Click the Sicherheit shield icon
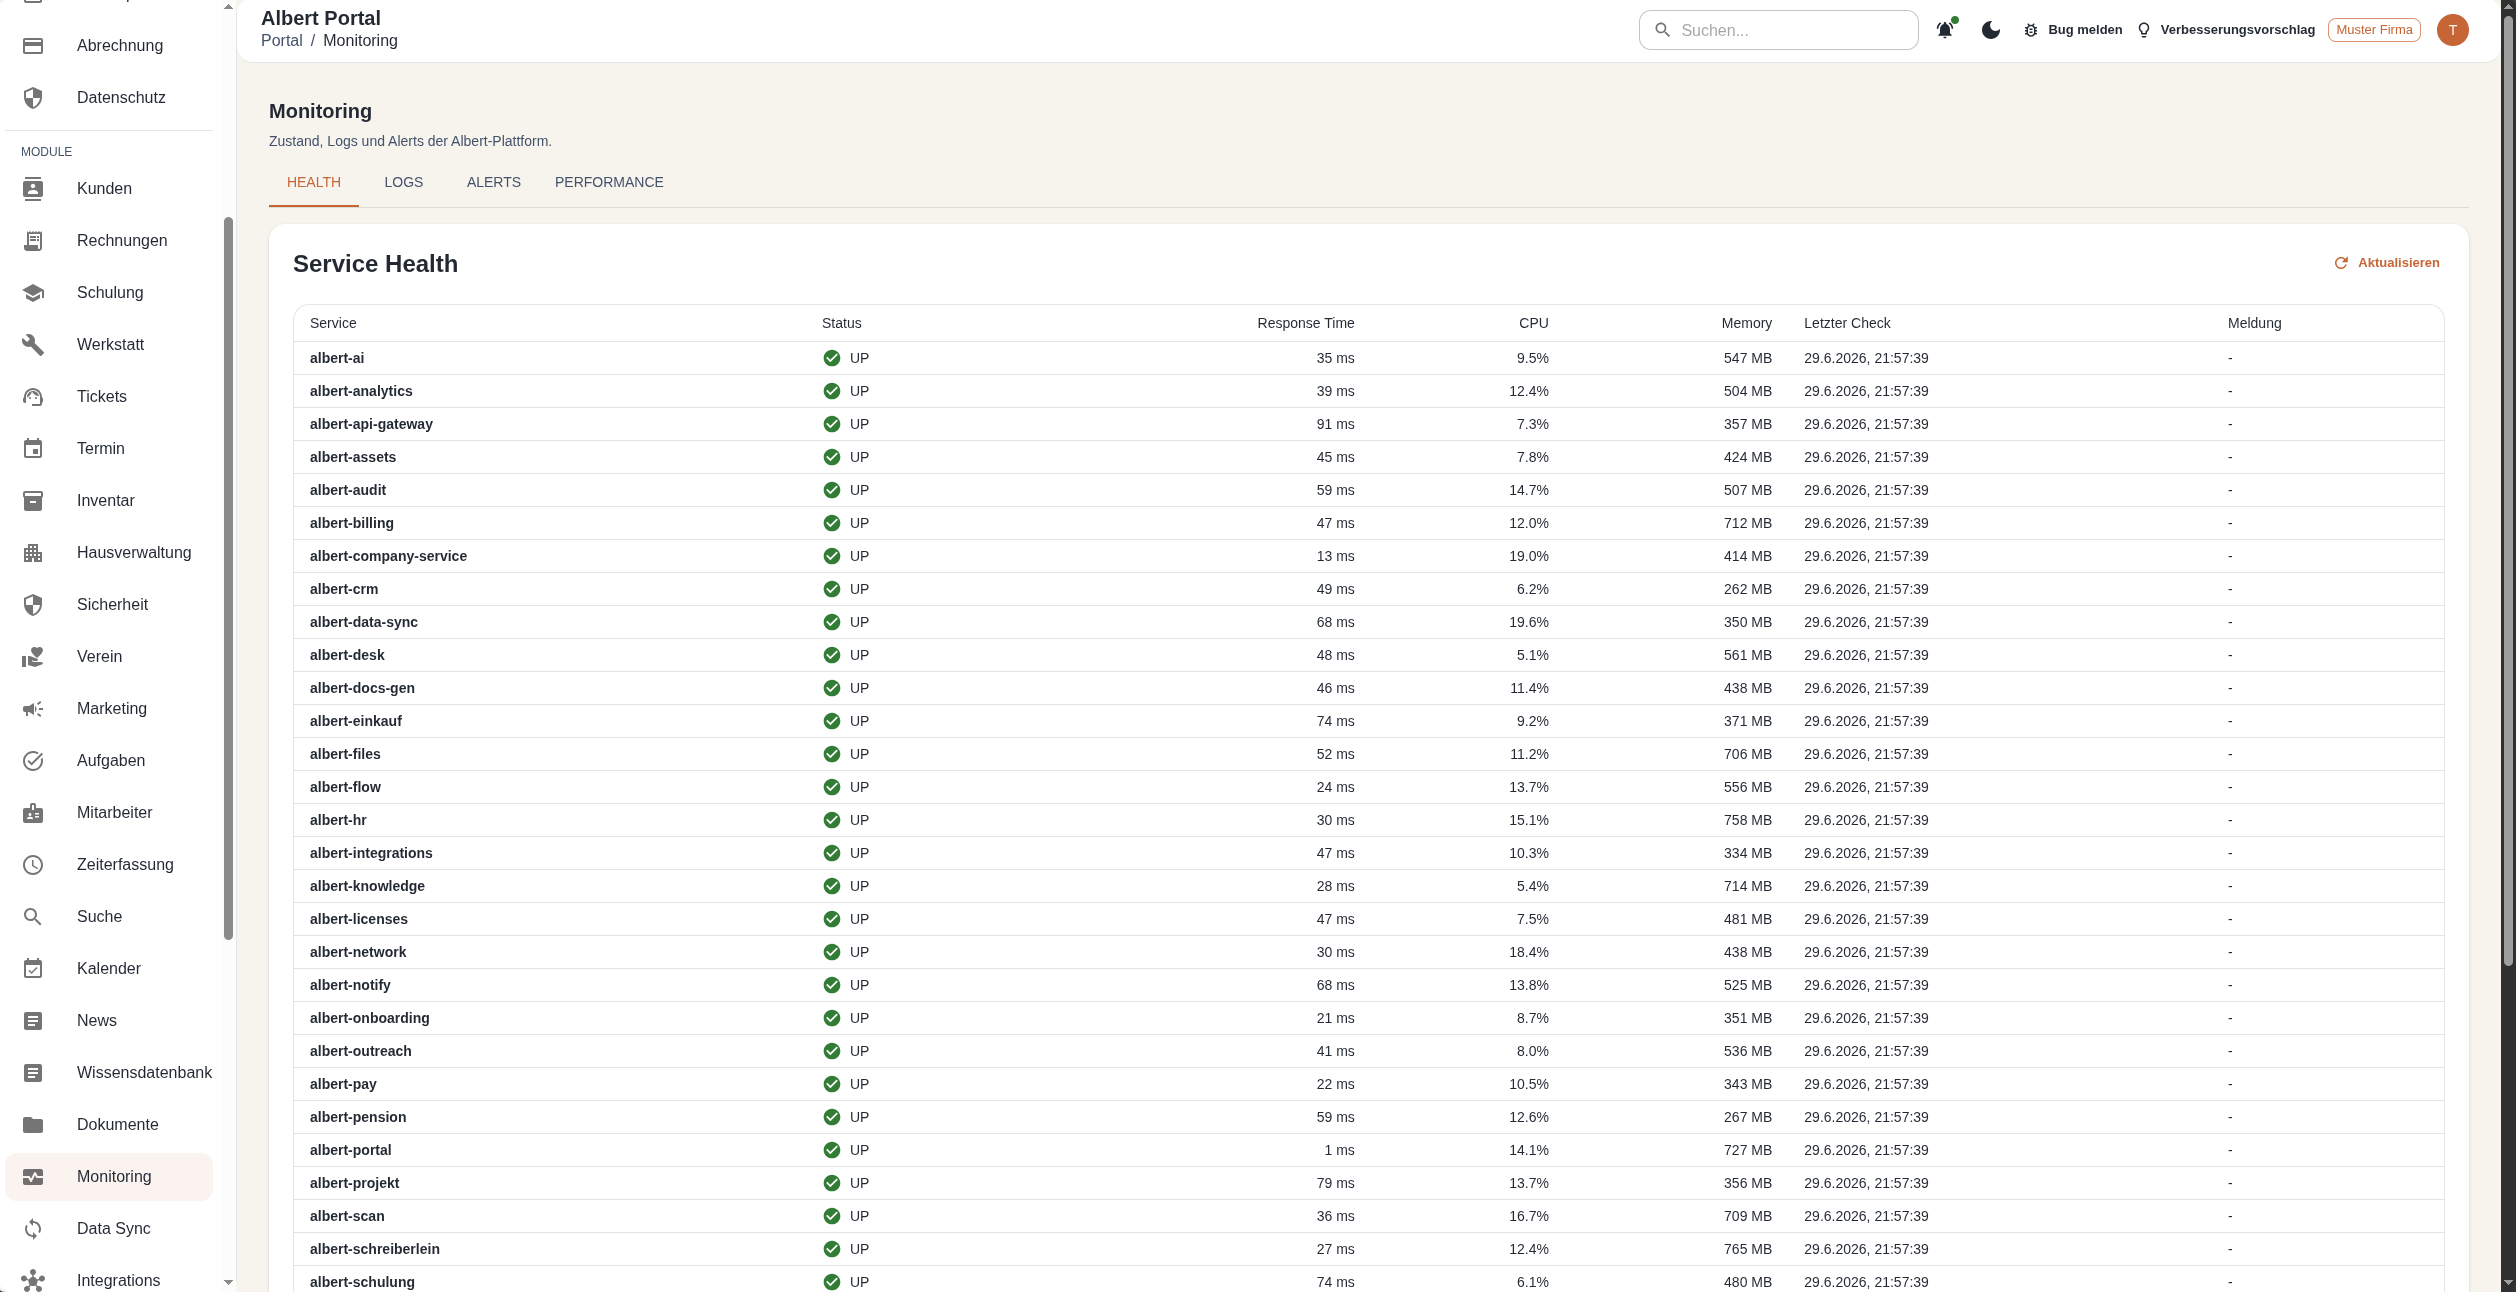Viewport: 2516px width, 1292px height. pyautogui.click(x=33, y=605)
